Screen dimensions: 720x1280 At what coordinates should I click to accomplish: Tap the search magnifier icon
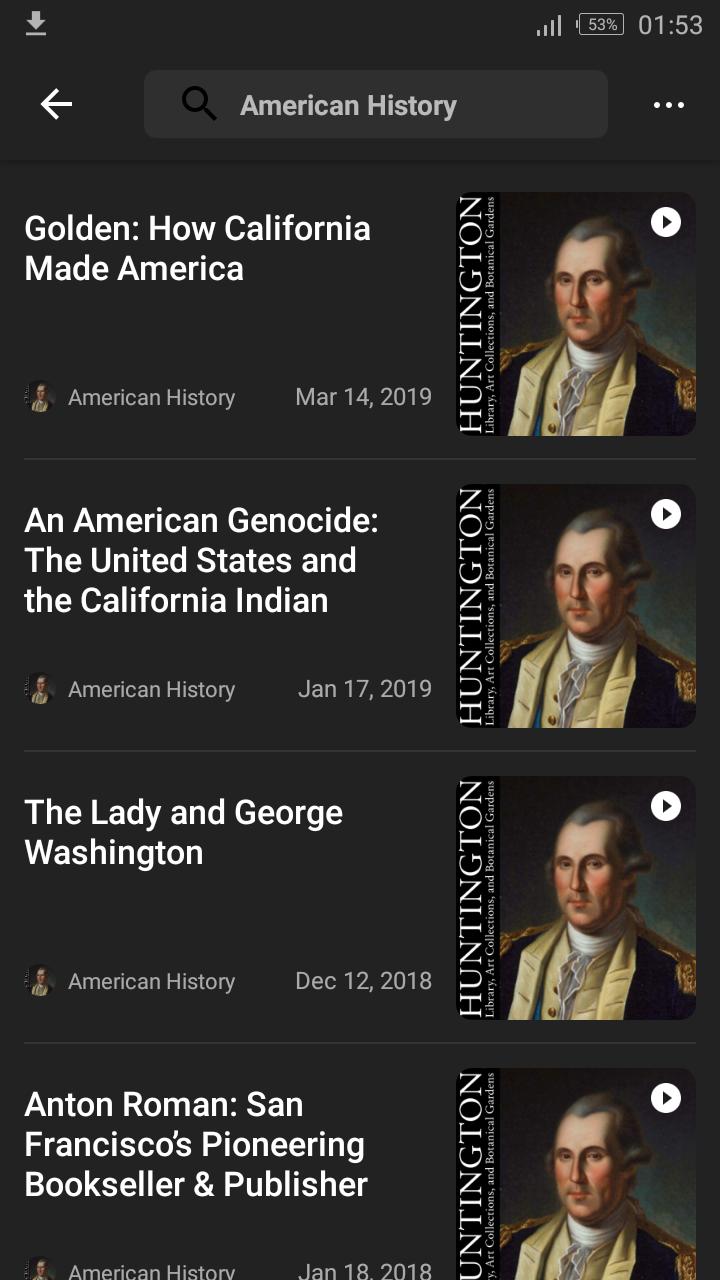(199, 104)
